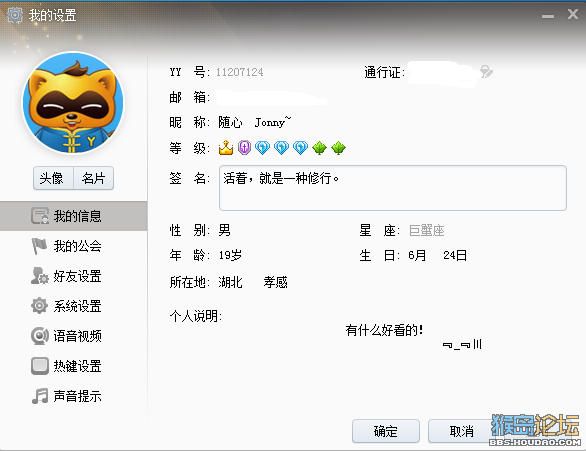Click the 签名 signature text box

[x=393, y=188]
